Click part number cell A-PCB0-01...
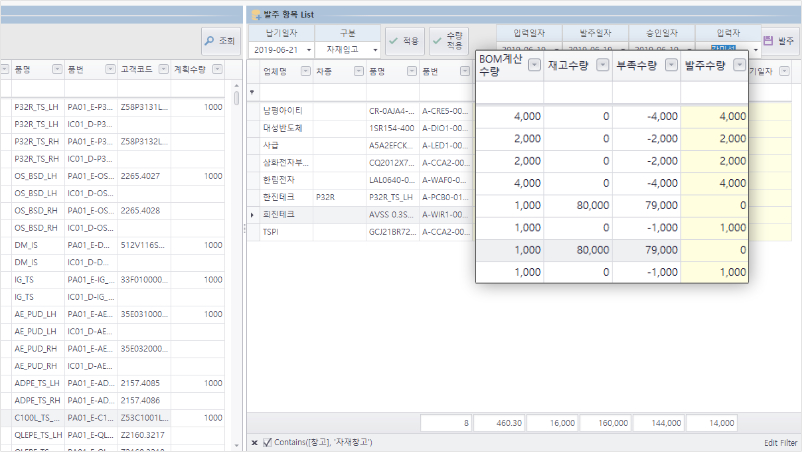This screenshot has height=452, width=802. pyautogui.click(x=445, y=197)
